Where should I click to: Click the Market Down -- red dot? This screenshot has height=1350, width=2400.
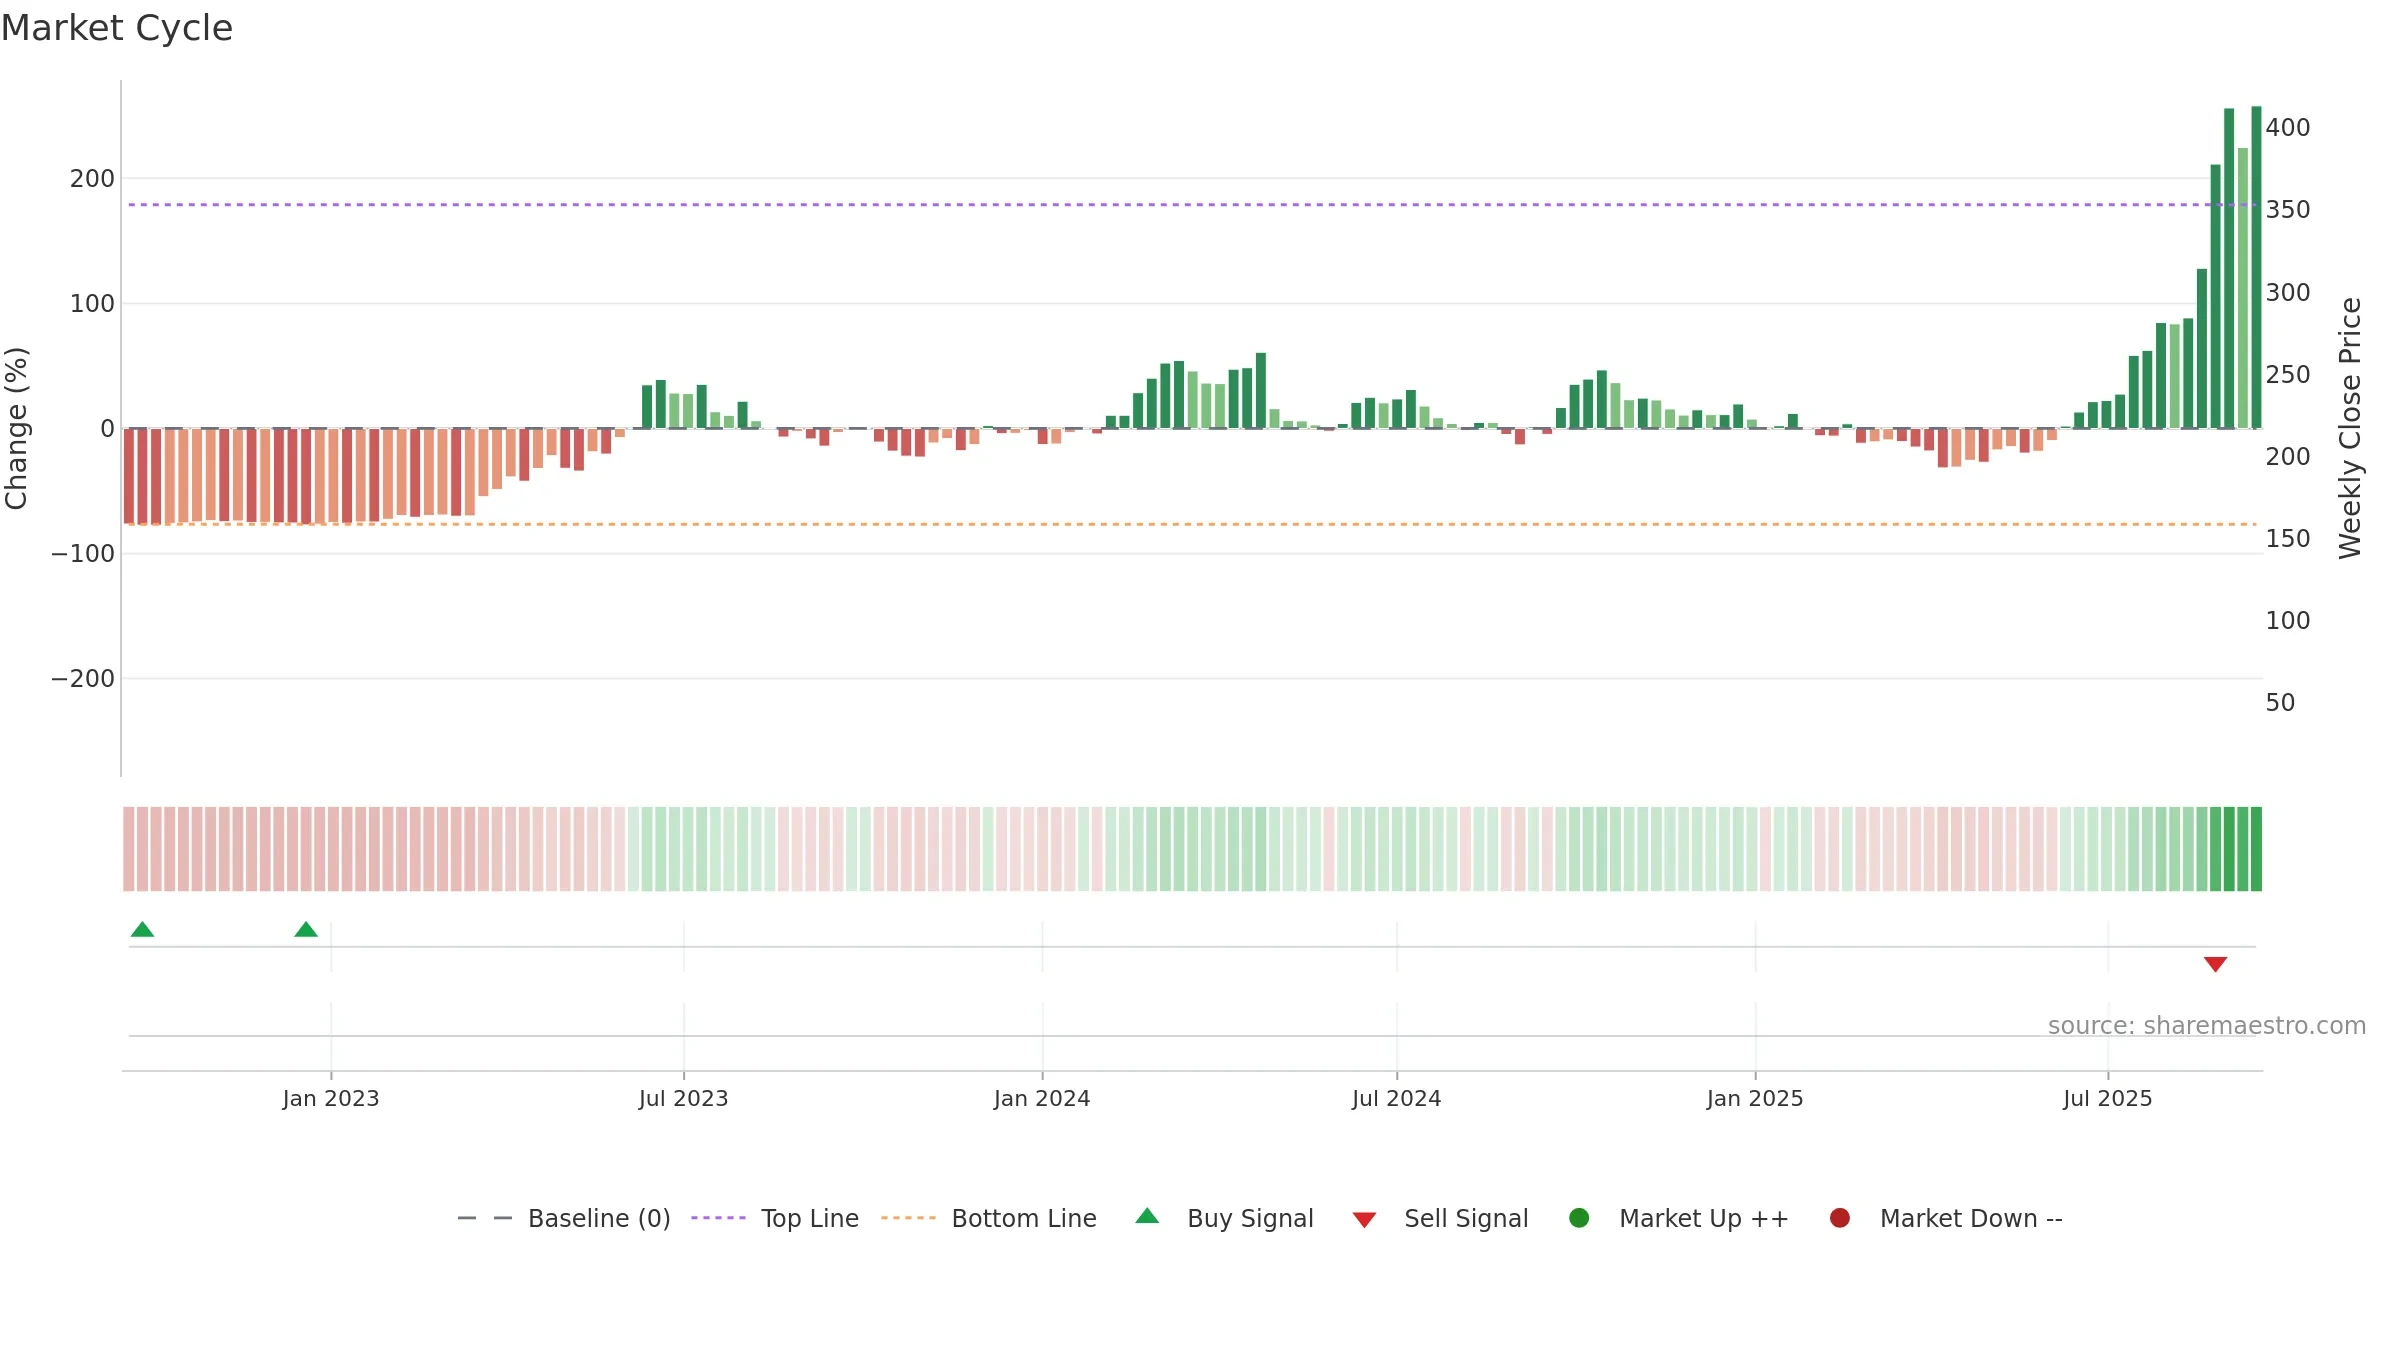(1839, 1218)
